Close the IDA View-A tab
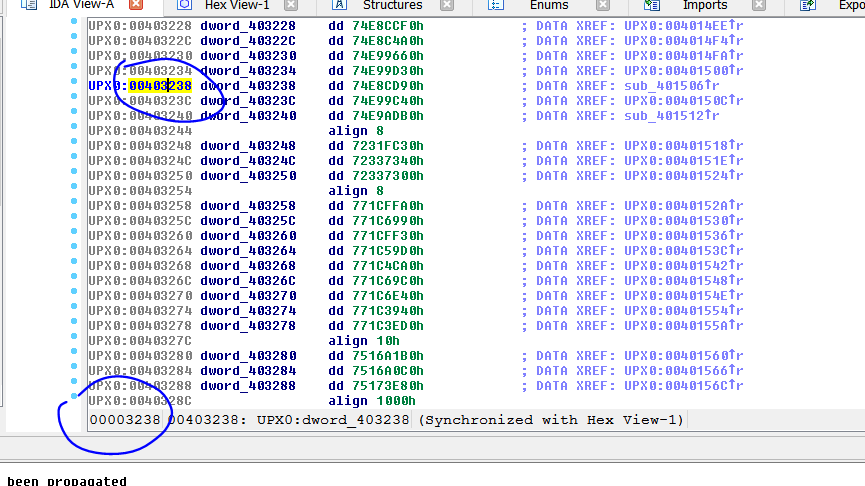 (x=136, y=6)
